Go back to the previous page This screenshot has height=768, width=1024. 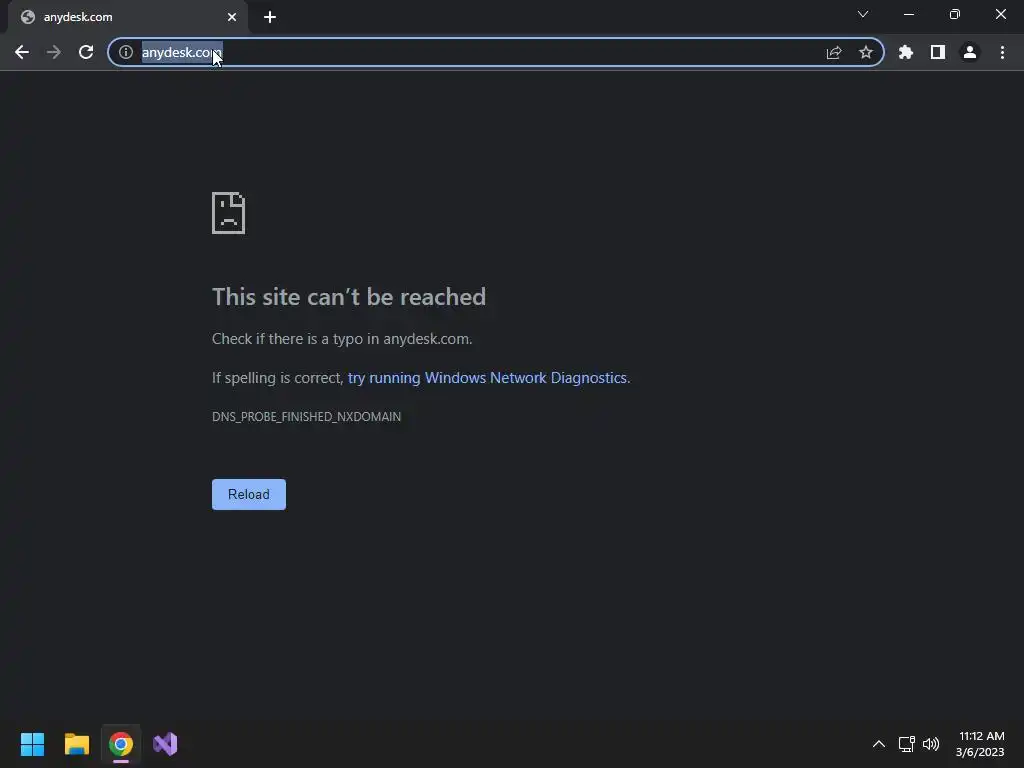(22, 52)
